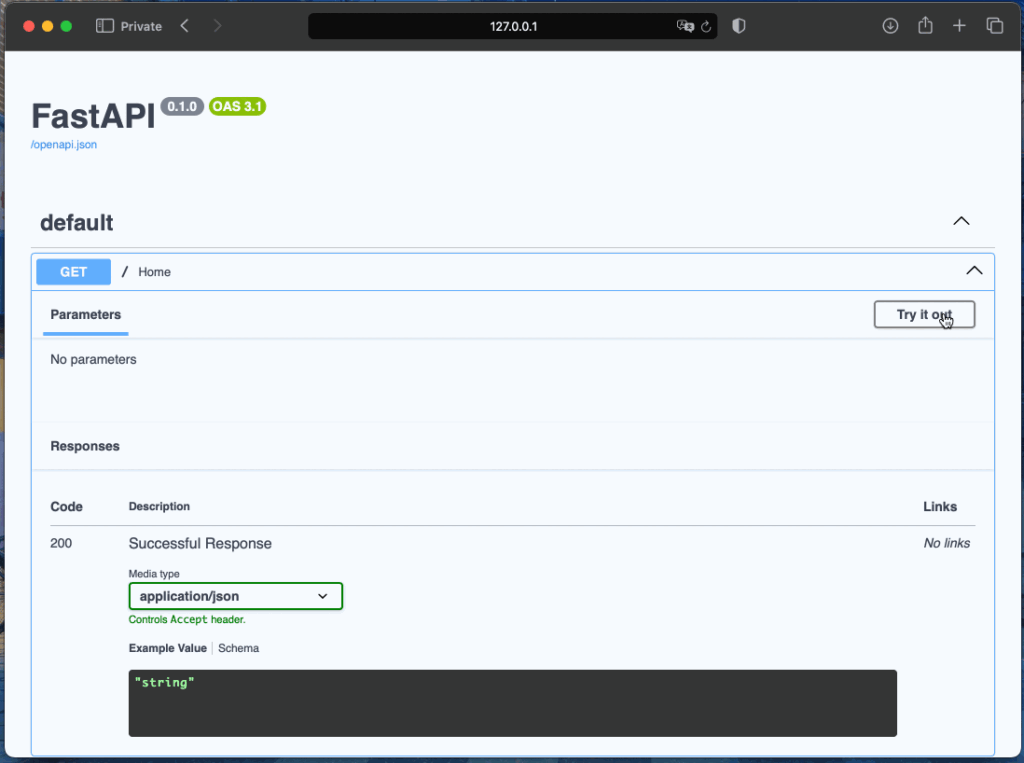Open the Media type application/json dropdown
The image size is (1024, 763).
click(x=235, y=596)
